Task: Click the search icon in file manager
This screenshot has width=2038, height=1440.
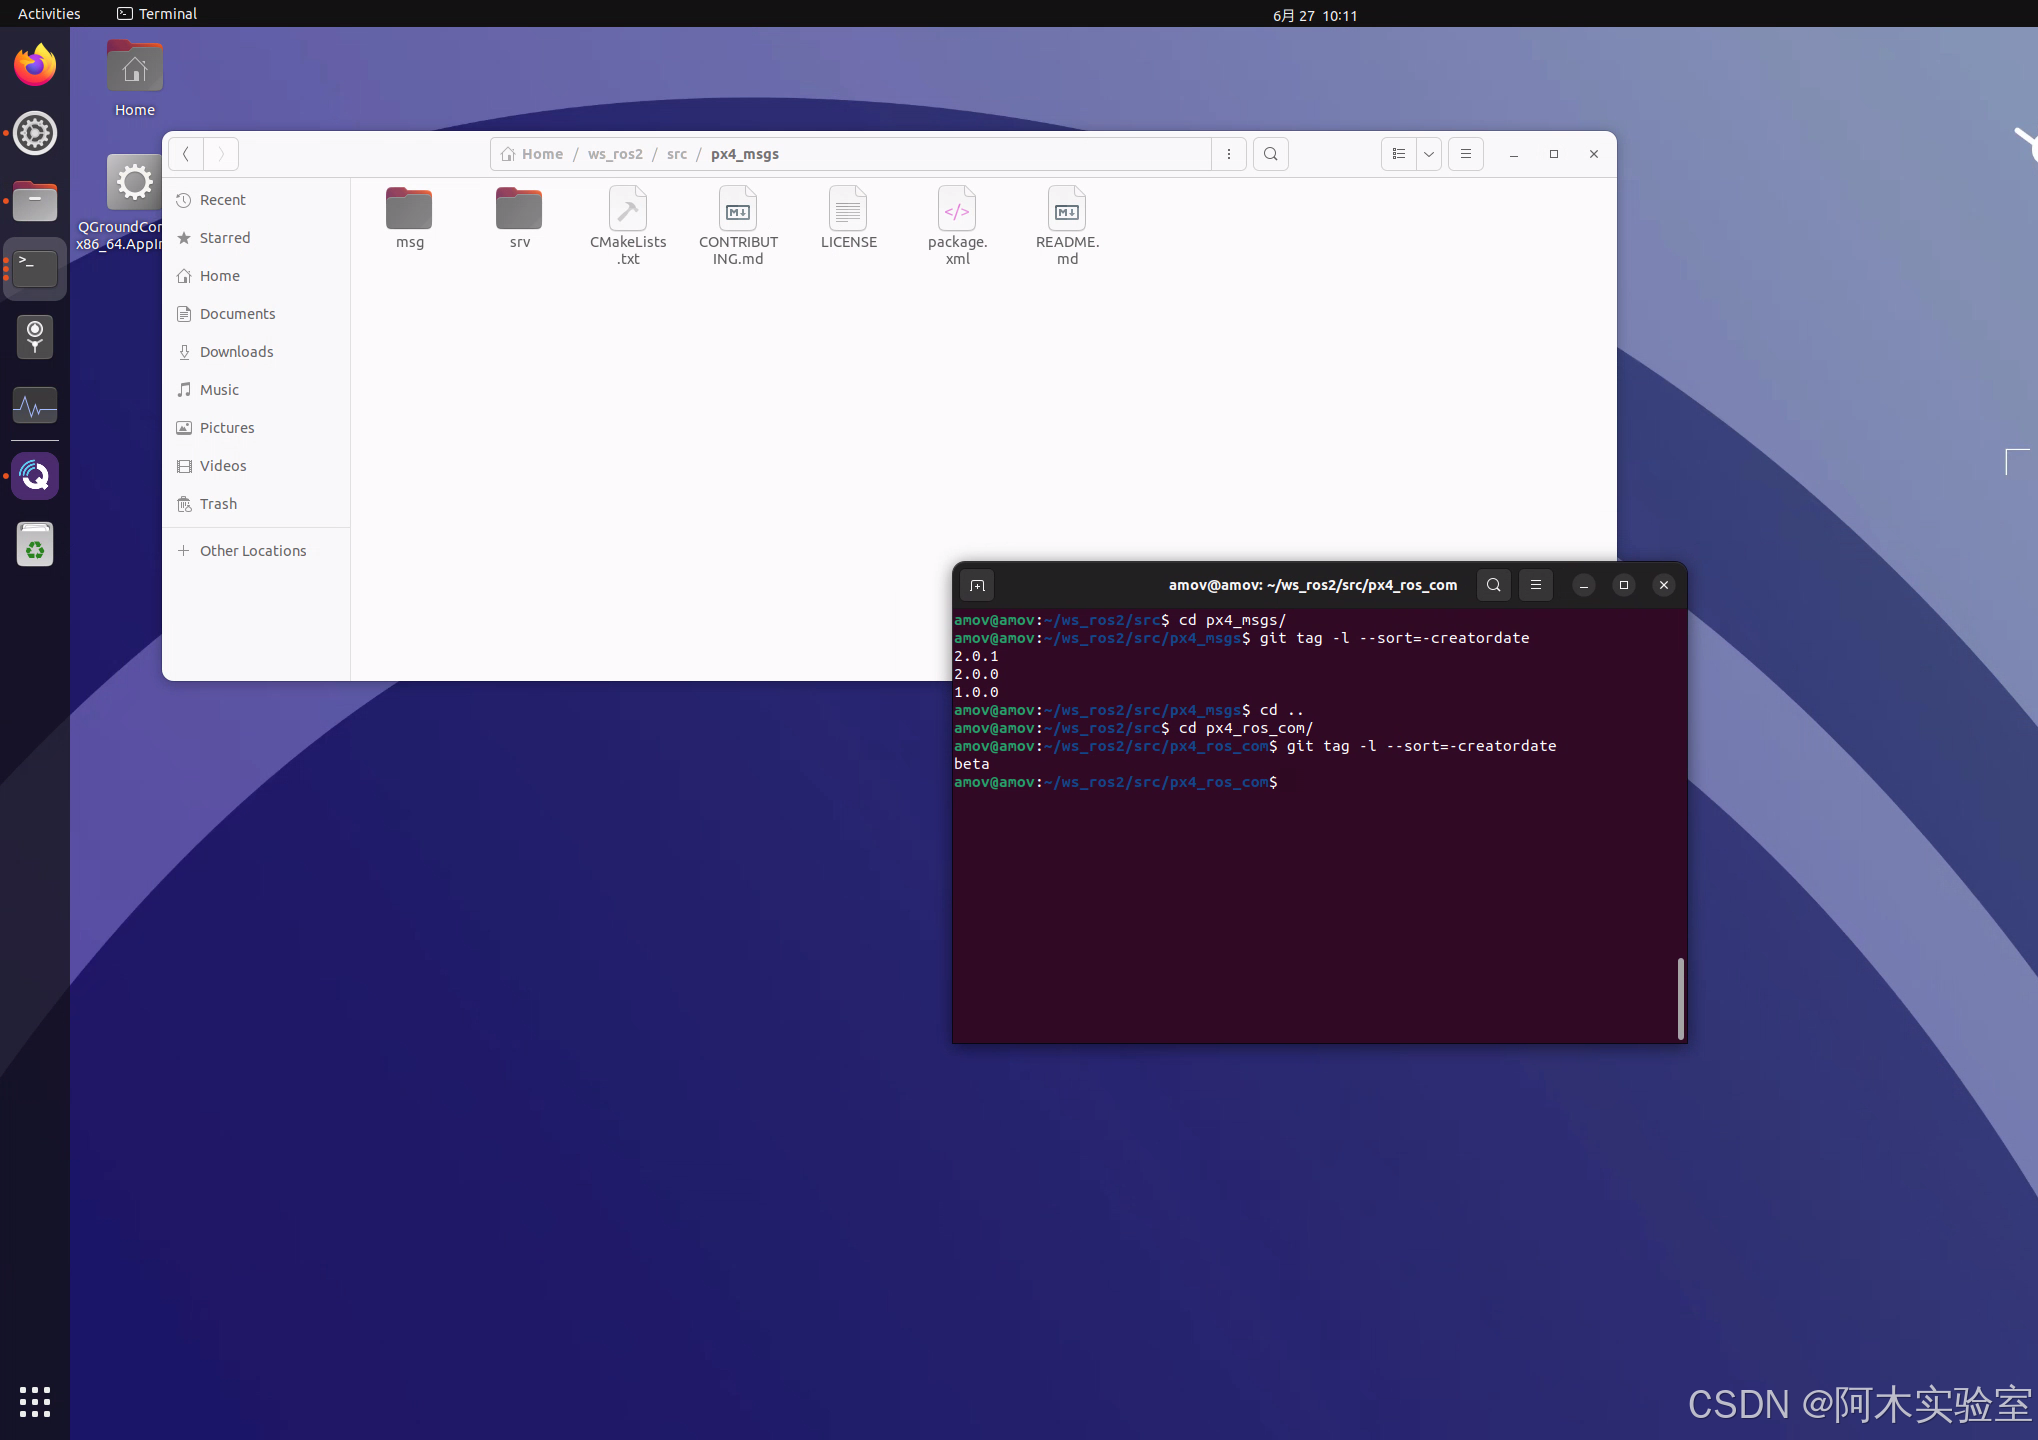Action: 1270,154
